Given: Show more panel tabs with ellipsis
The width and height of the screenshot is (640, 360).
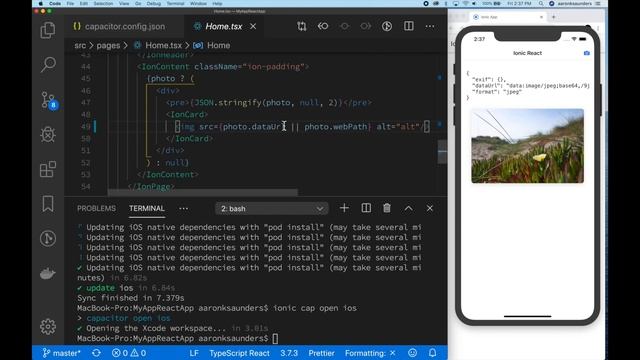Looking at the screenshot, I should pyautogui.click(x=184, y=209).
